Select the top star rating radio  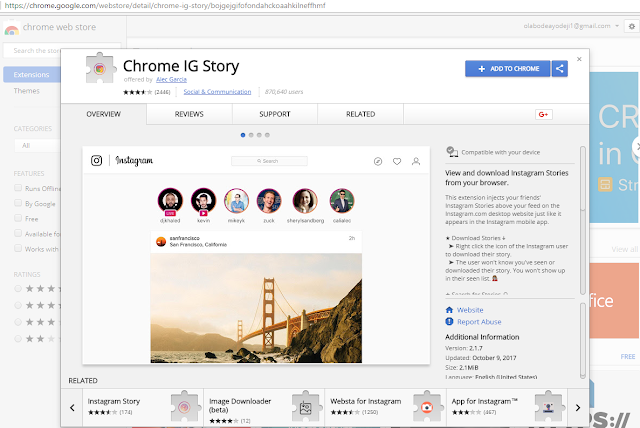pos(18,289)
